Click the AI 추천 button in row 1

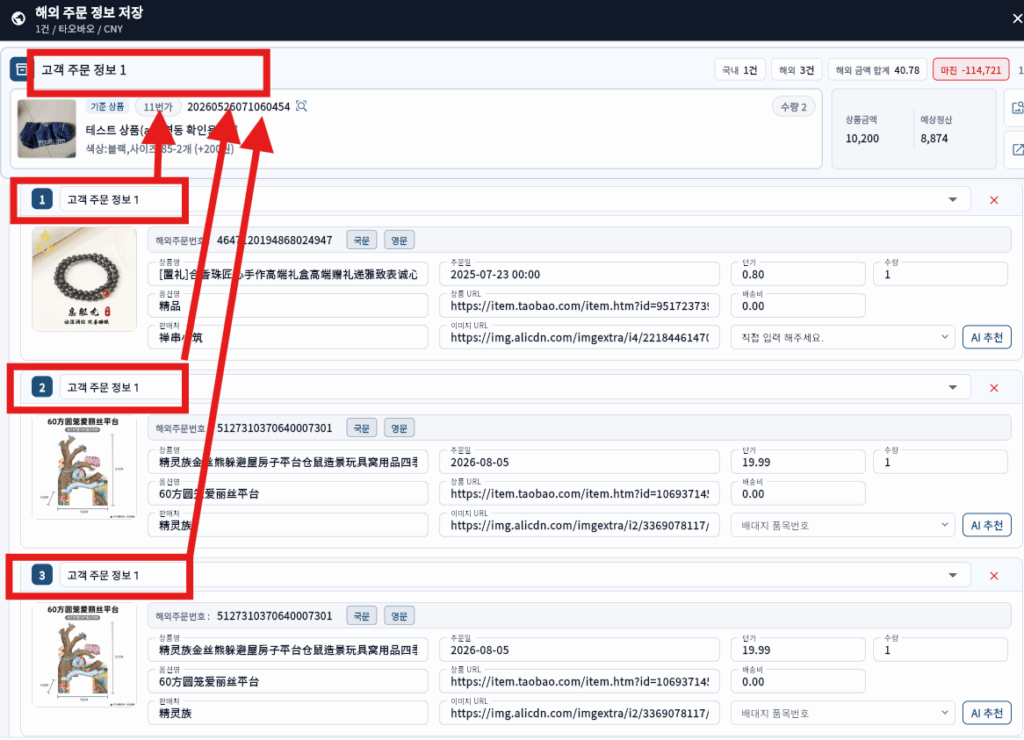[986, 338]
